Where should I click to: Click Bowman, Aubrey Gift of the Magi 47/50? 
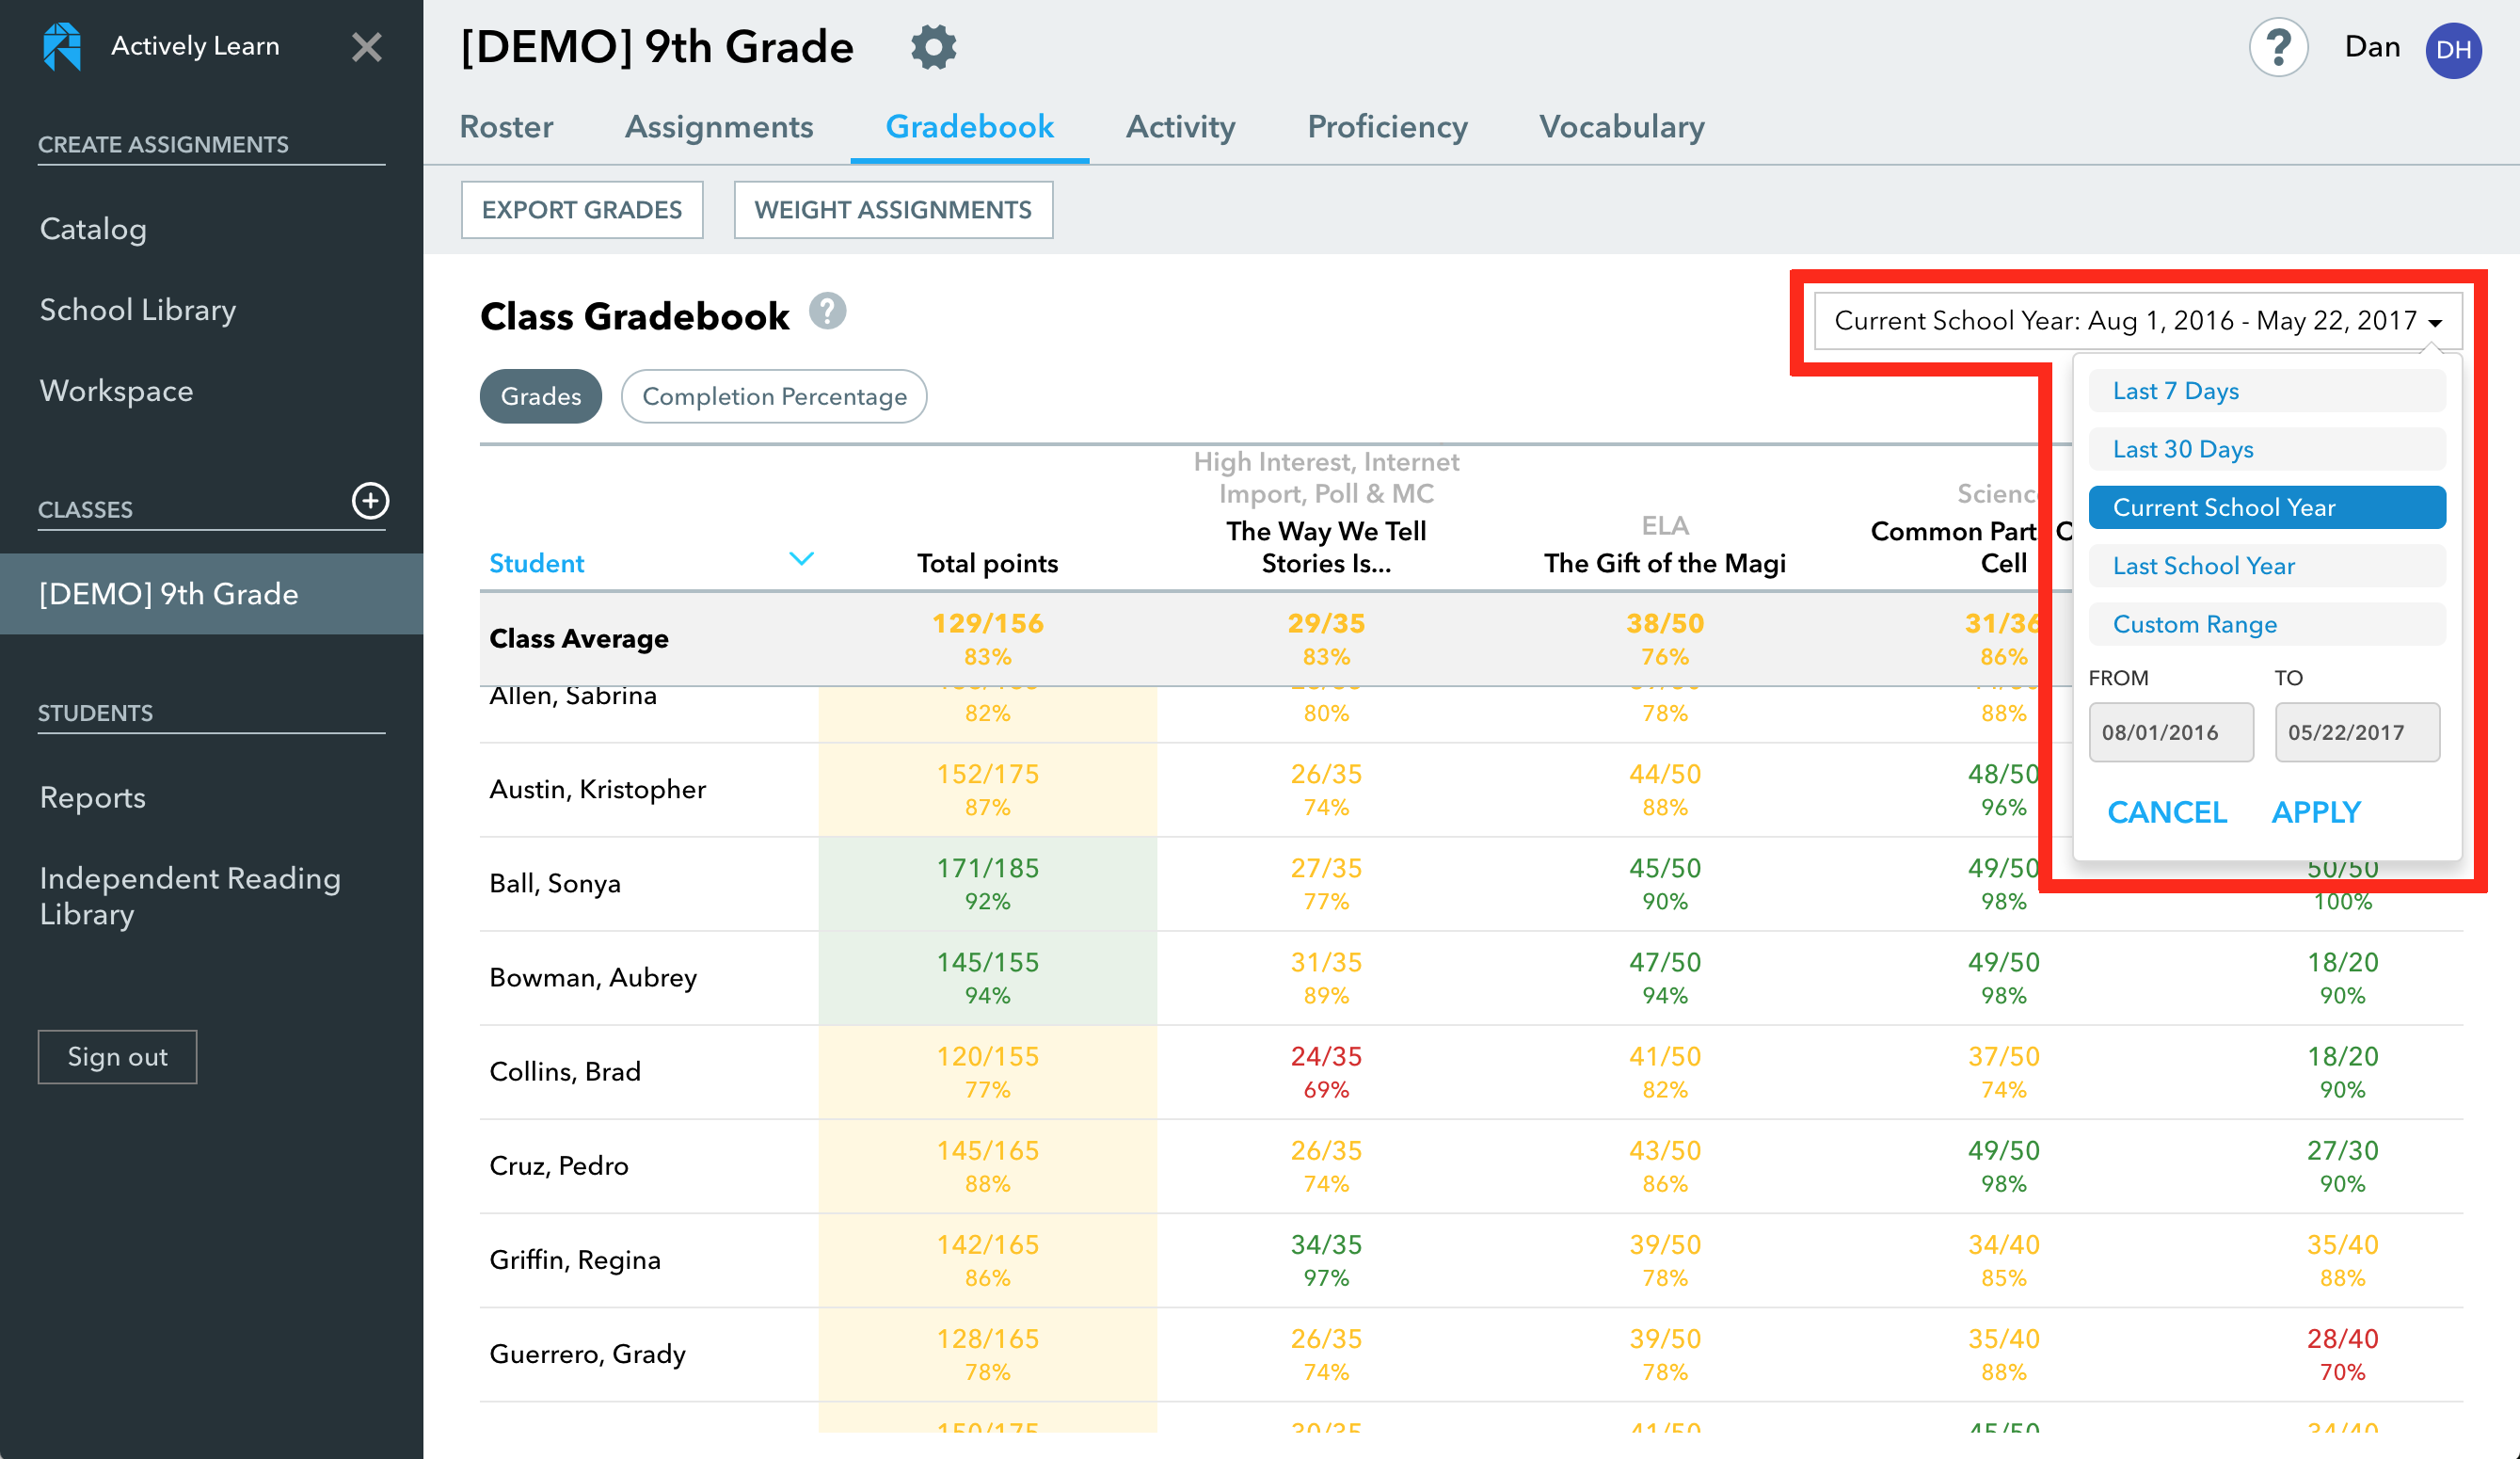click(1664, 962)
